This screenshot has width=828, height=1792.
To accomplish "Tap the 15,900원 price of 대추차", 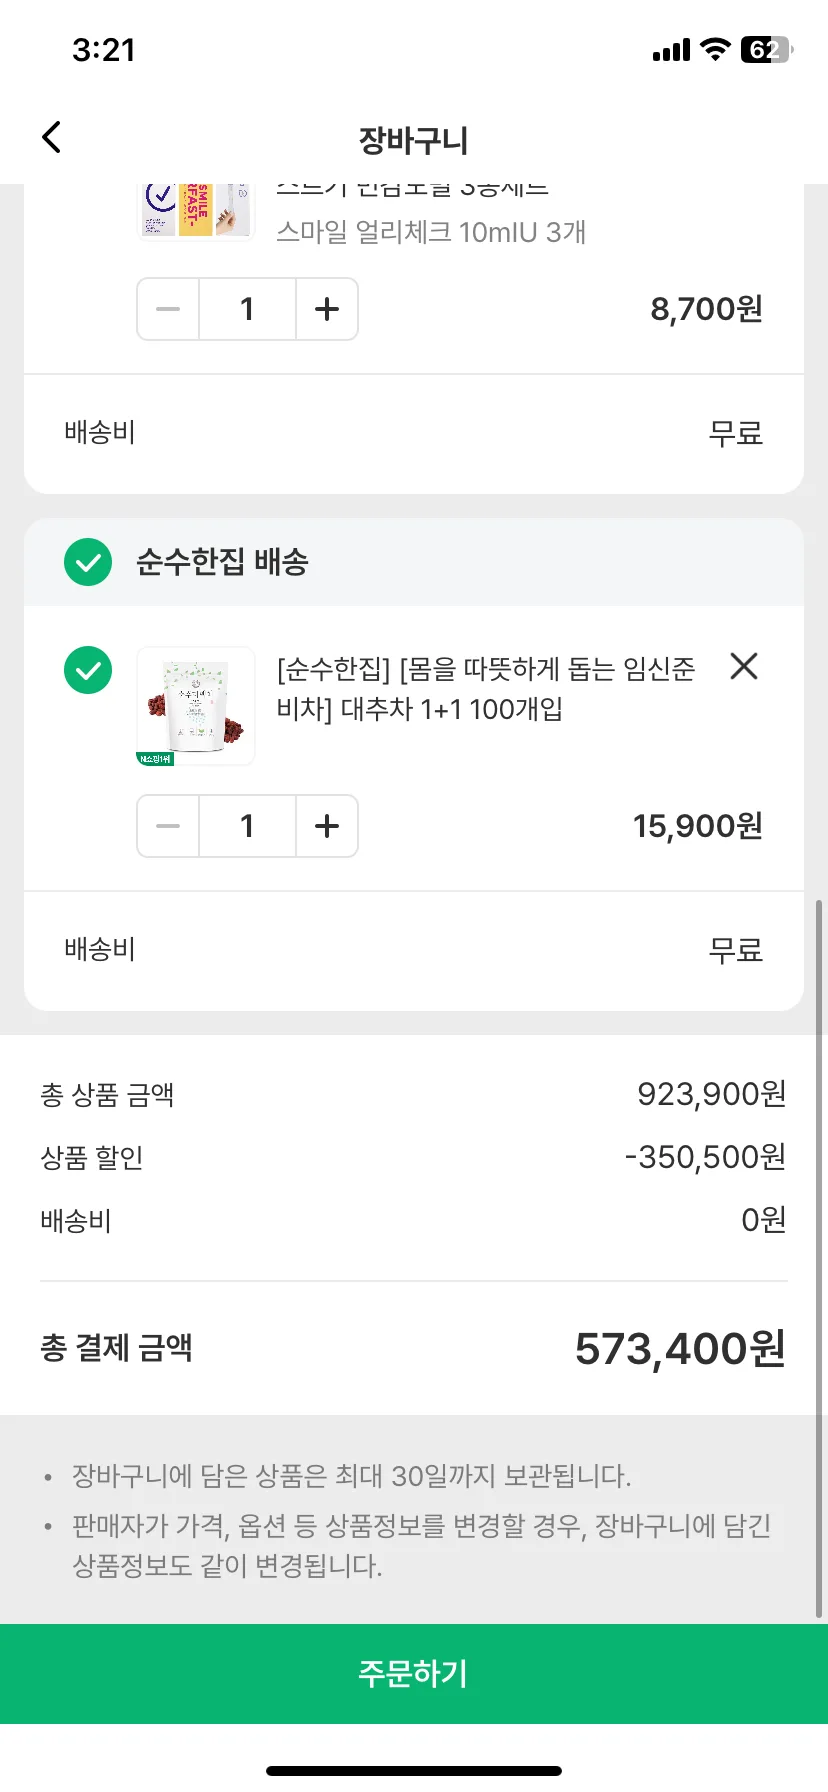I will 698,826.
